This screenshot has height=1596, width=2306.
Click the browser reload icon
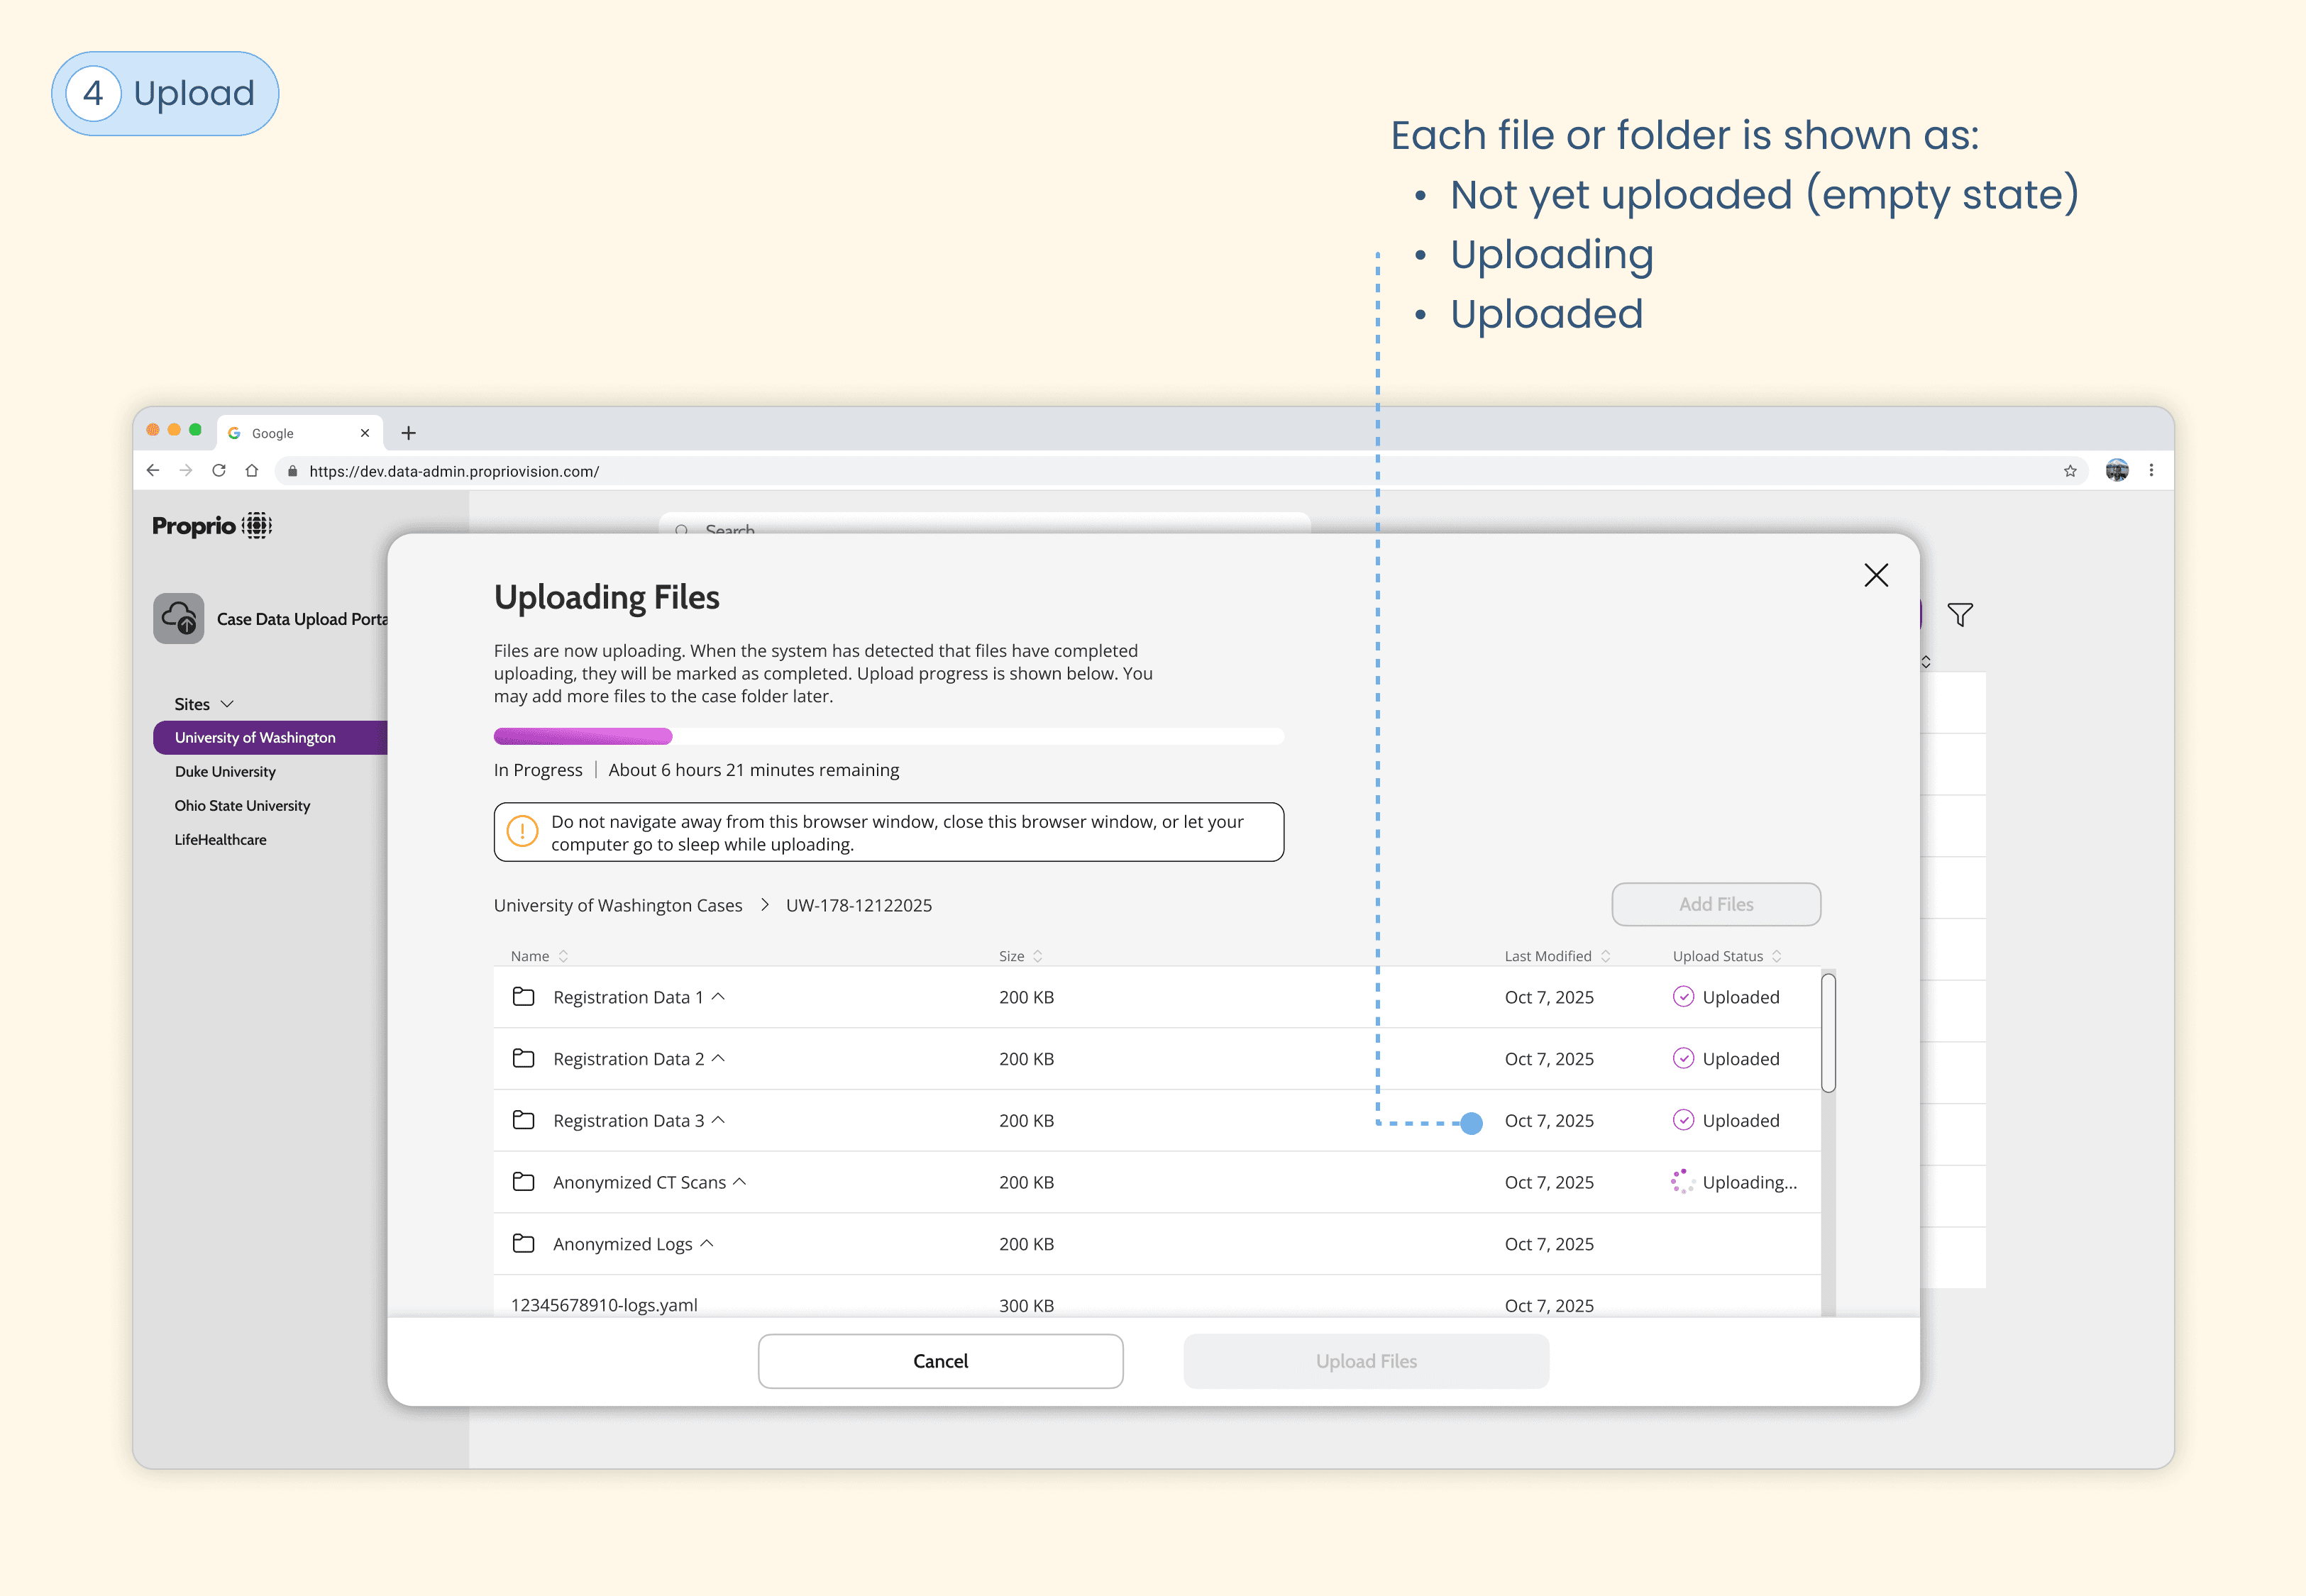219,470
